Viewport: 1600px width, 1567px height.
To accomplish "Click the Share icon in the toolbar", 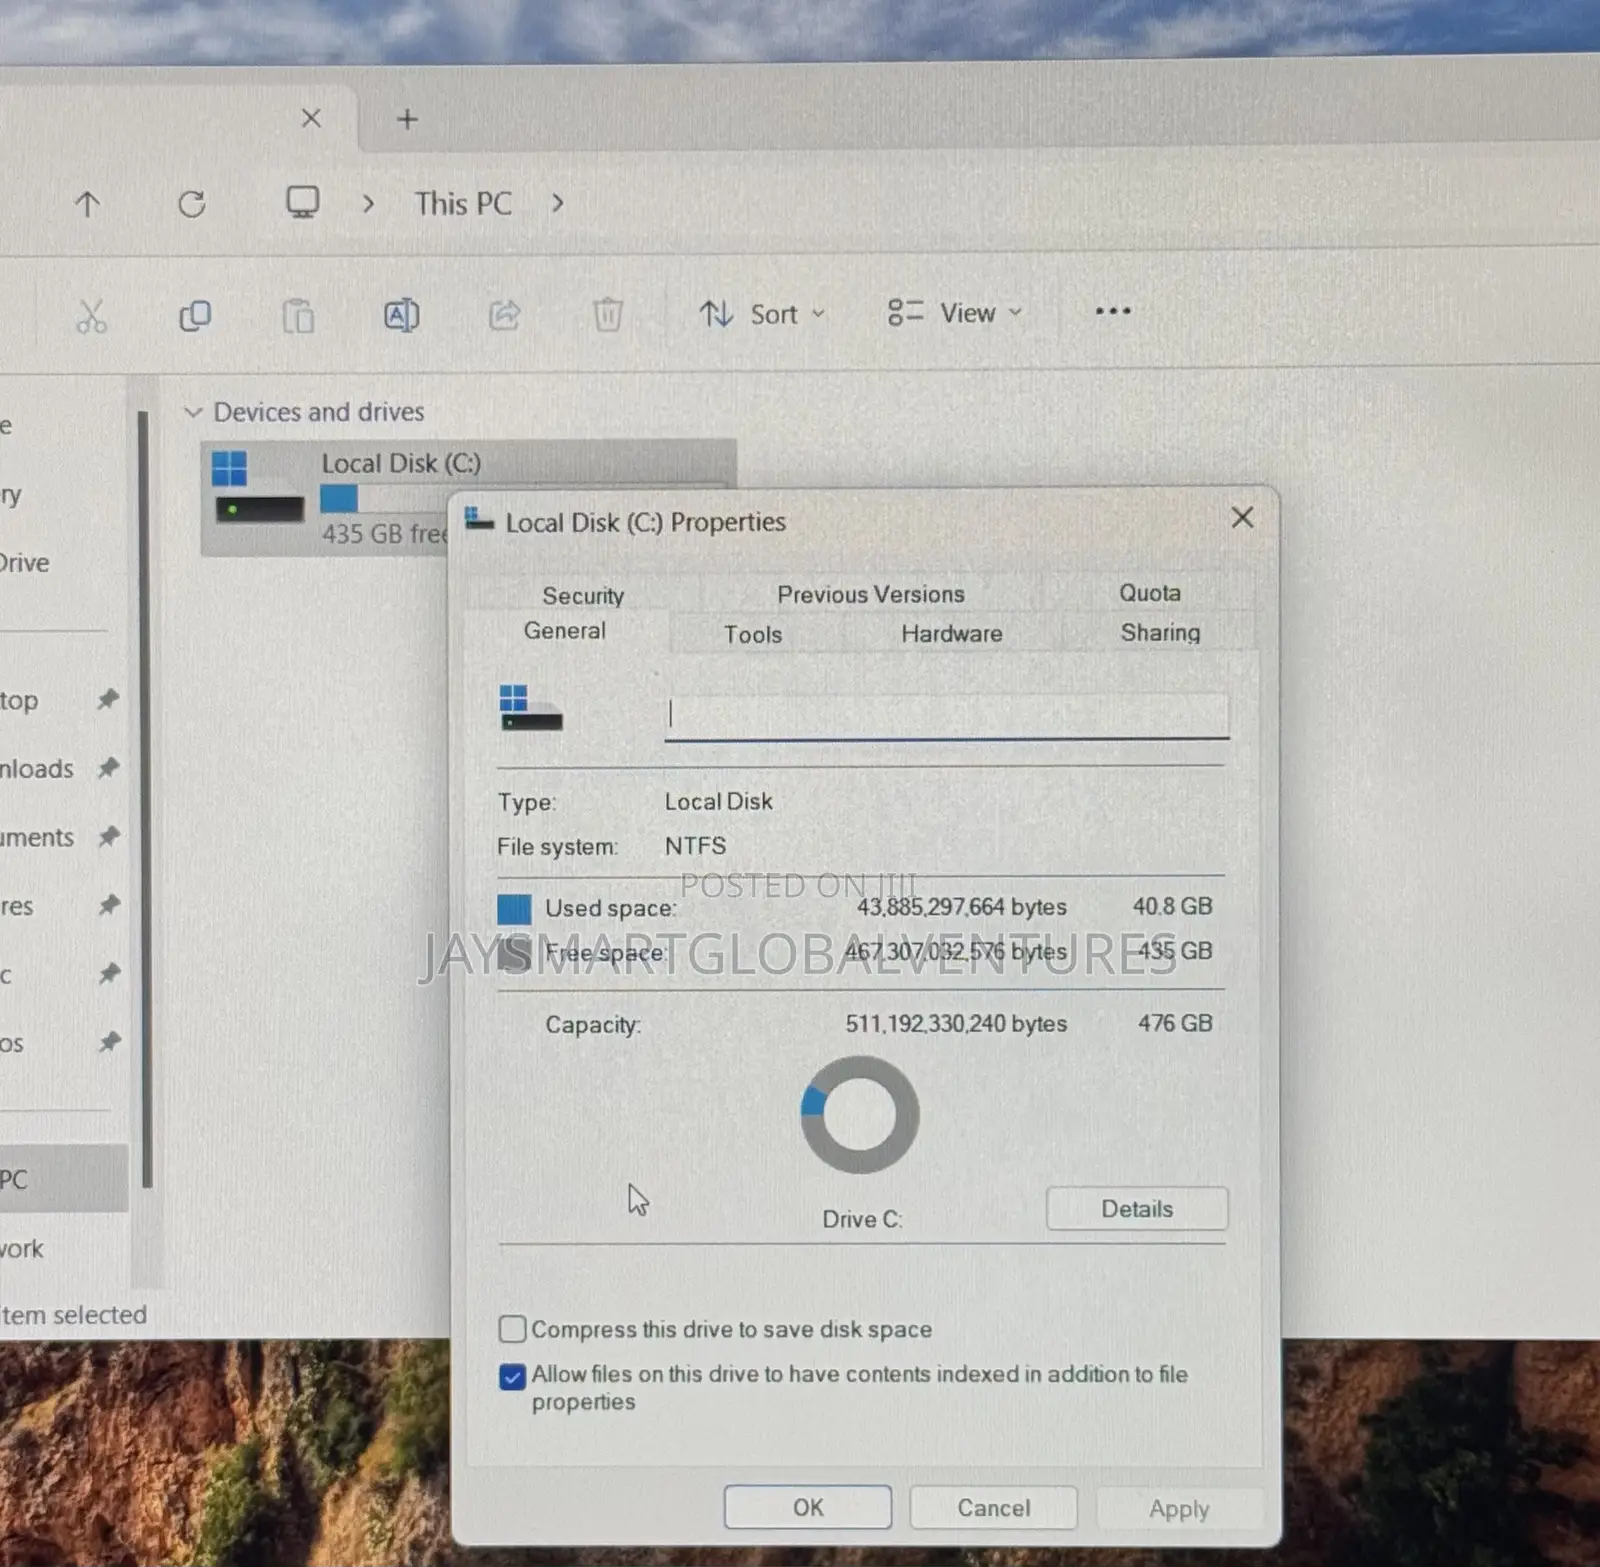I will click(505, 315).
